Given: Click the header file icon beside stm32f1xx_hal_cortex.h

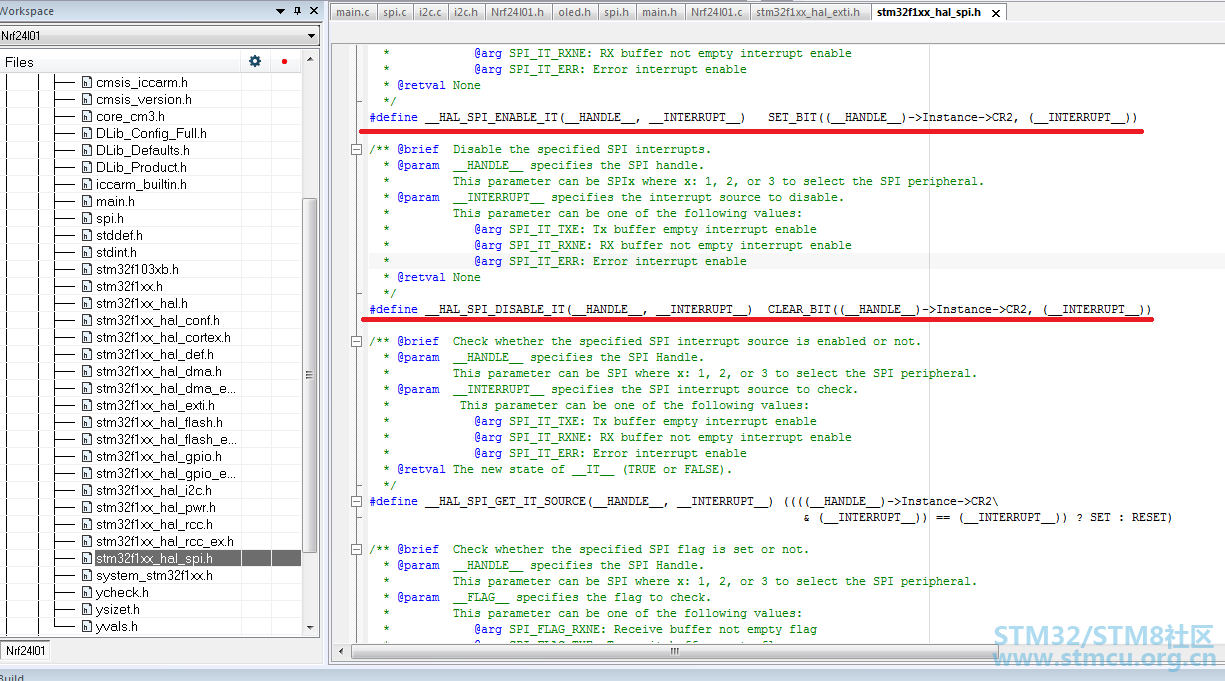Looking at the screenshot, I should point(87,337).
